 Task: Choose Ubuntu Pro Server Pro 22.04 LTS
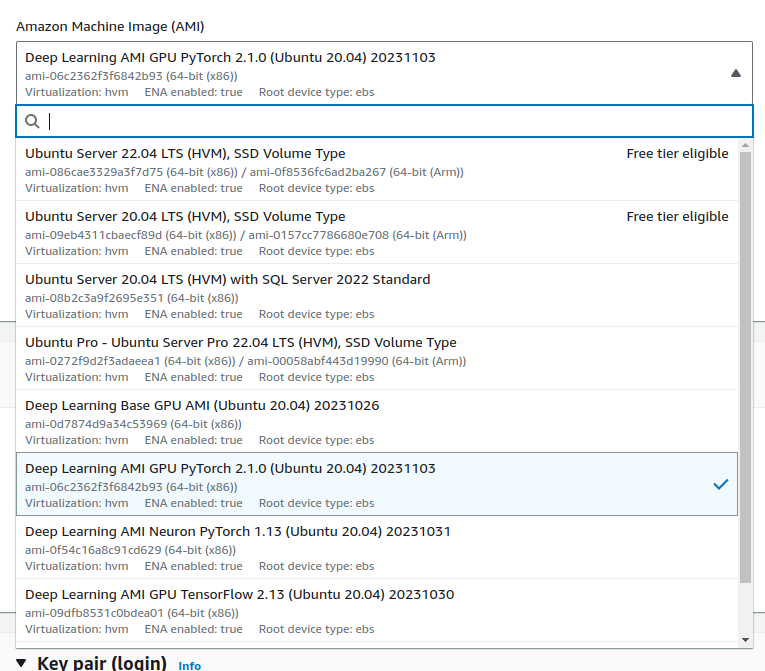coord(377,358)
